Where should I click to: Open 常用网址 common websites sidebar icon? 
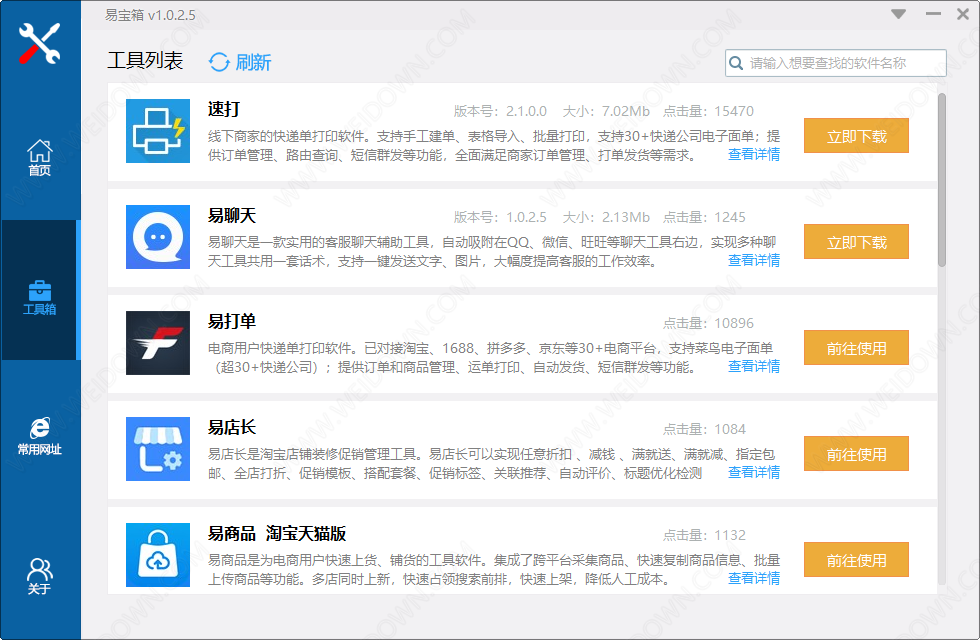39,436
